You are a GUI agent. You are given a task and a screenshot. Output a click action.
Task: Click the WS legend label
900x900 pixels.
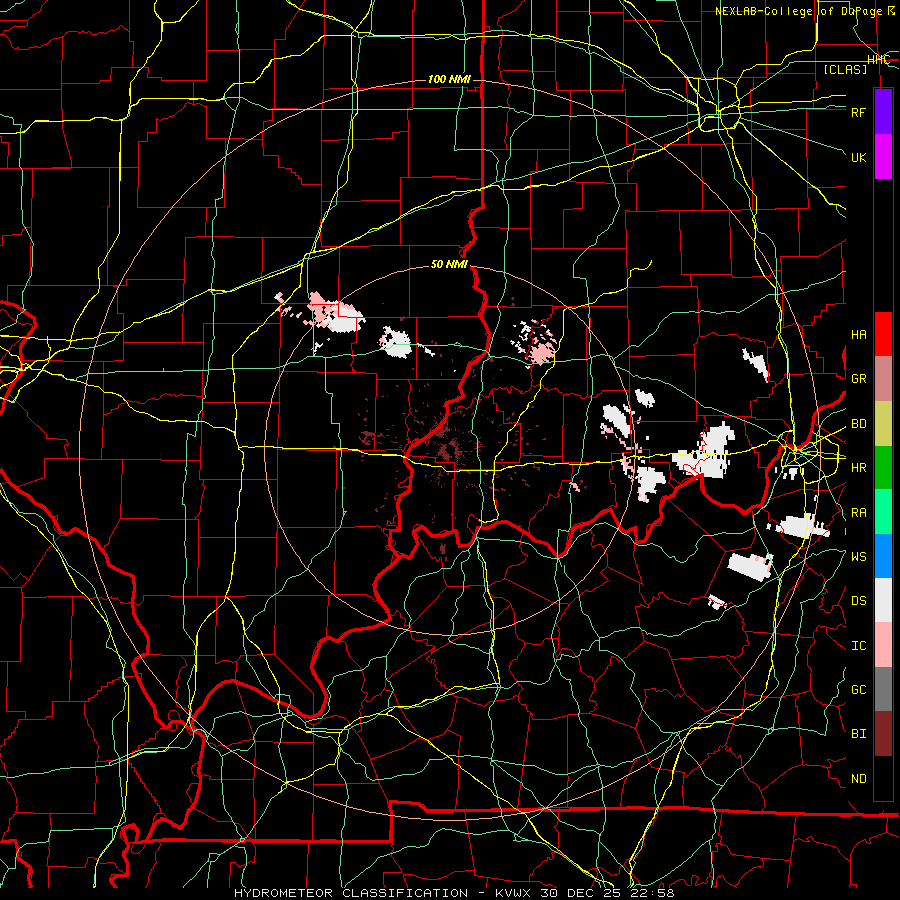click(x=859, y=557)
